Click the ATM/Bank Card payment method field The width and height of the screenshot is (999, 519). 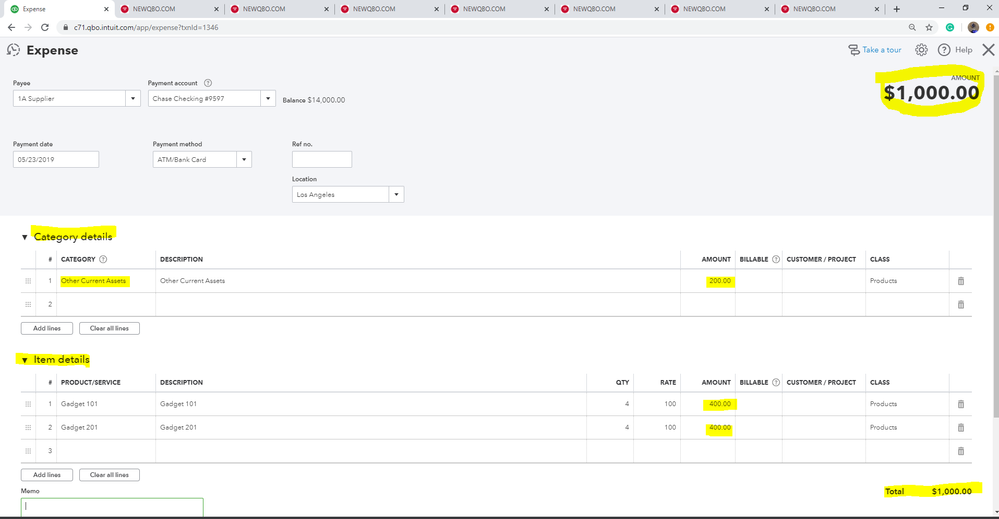tap(195, 159)
